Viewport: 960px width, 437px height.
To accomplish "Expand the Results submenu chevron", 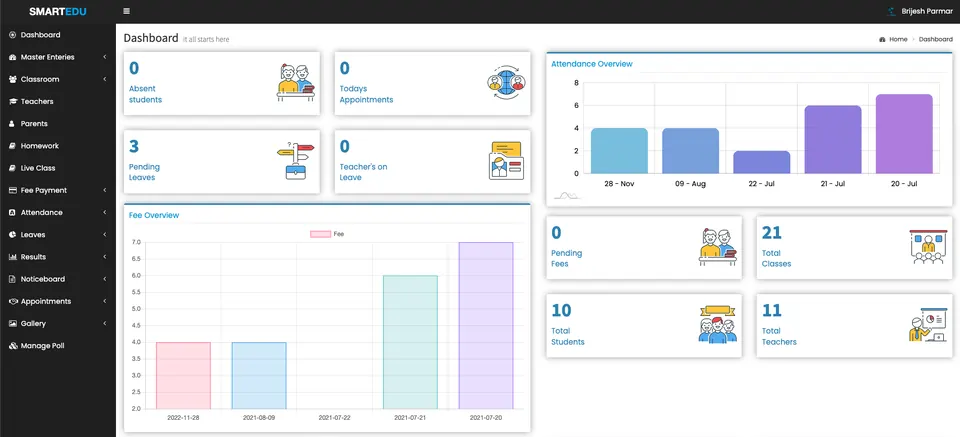I will 105,257.
